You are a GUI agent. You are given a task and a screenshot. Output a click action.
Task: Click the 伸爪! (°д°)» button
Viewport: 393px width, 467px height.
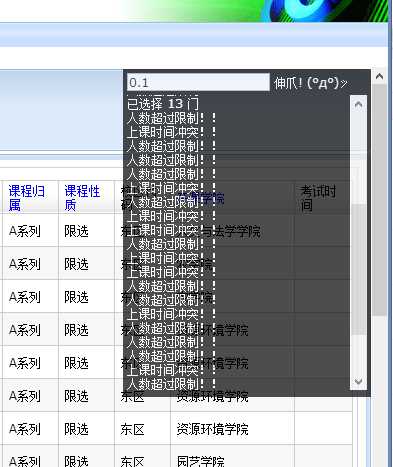311,83
